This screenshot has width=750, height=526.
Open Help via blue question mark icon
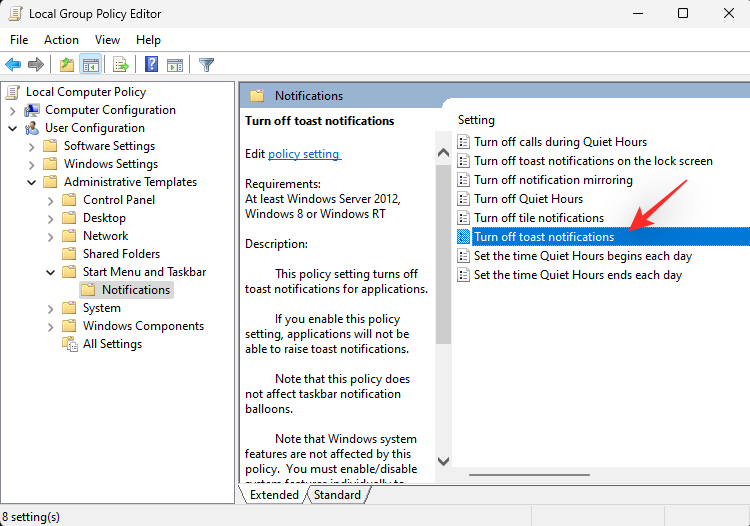click(152, 65)
